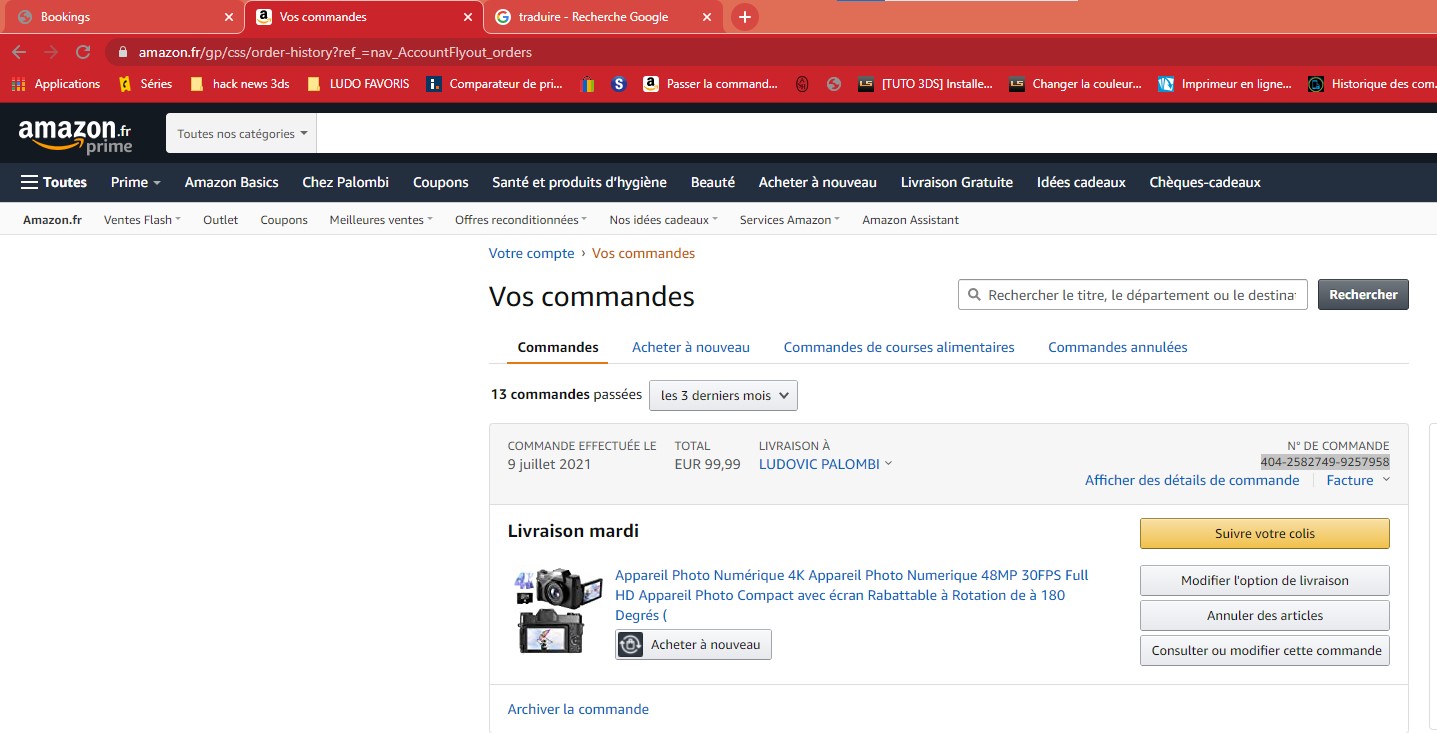
Task: Open the Applications bookmarks grid icon
Action: click(x=18, y=84)
